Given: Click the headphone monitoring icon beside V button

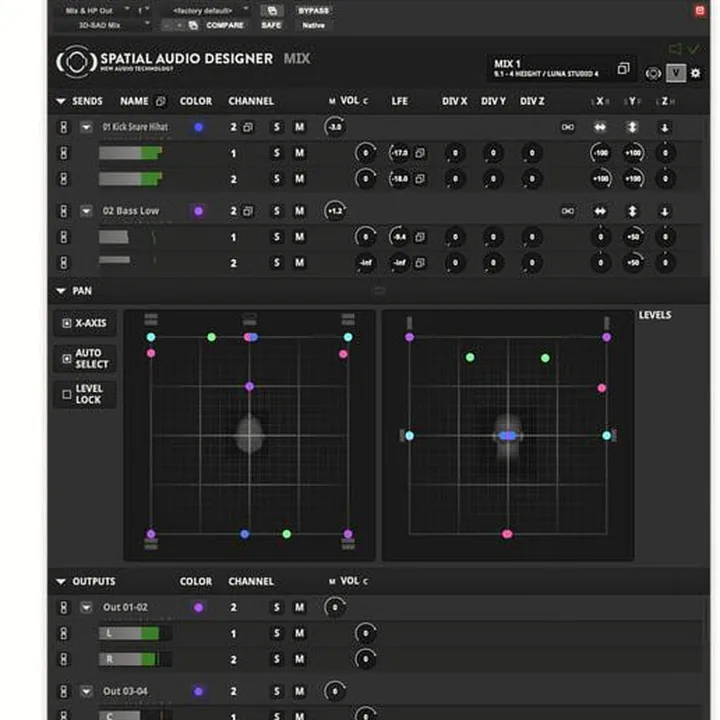Looking at the screenshot, I should (653, 73).
